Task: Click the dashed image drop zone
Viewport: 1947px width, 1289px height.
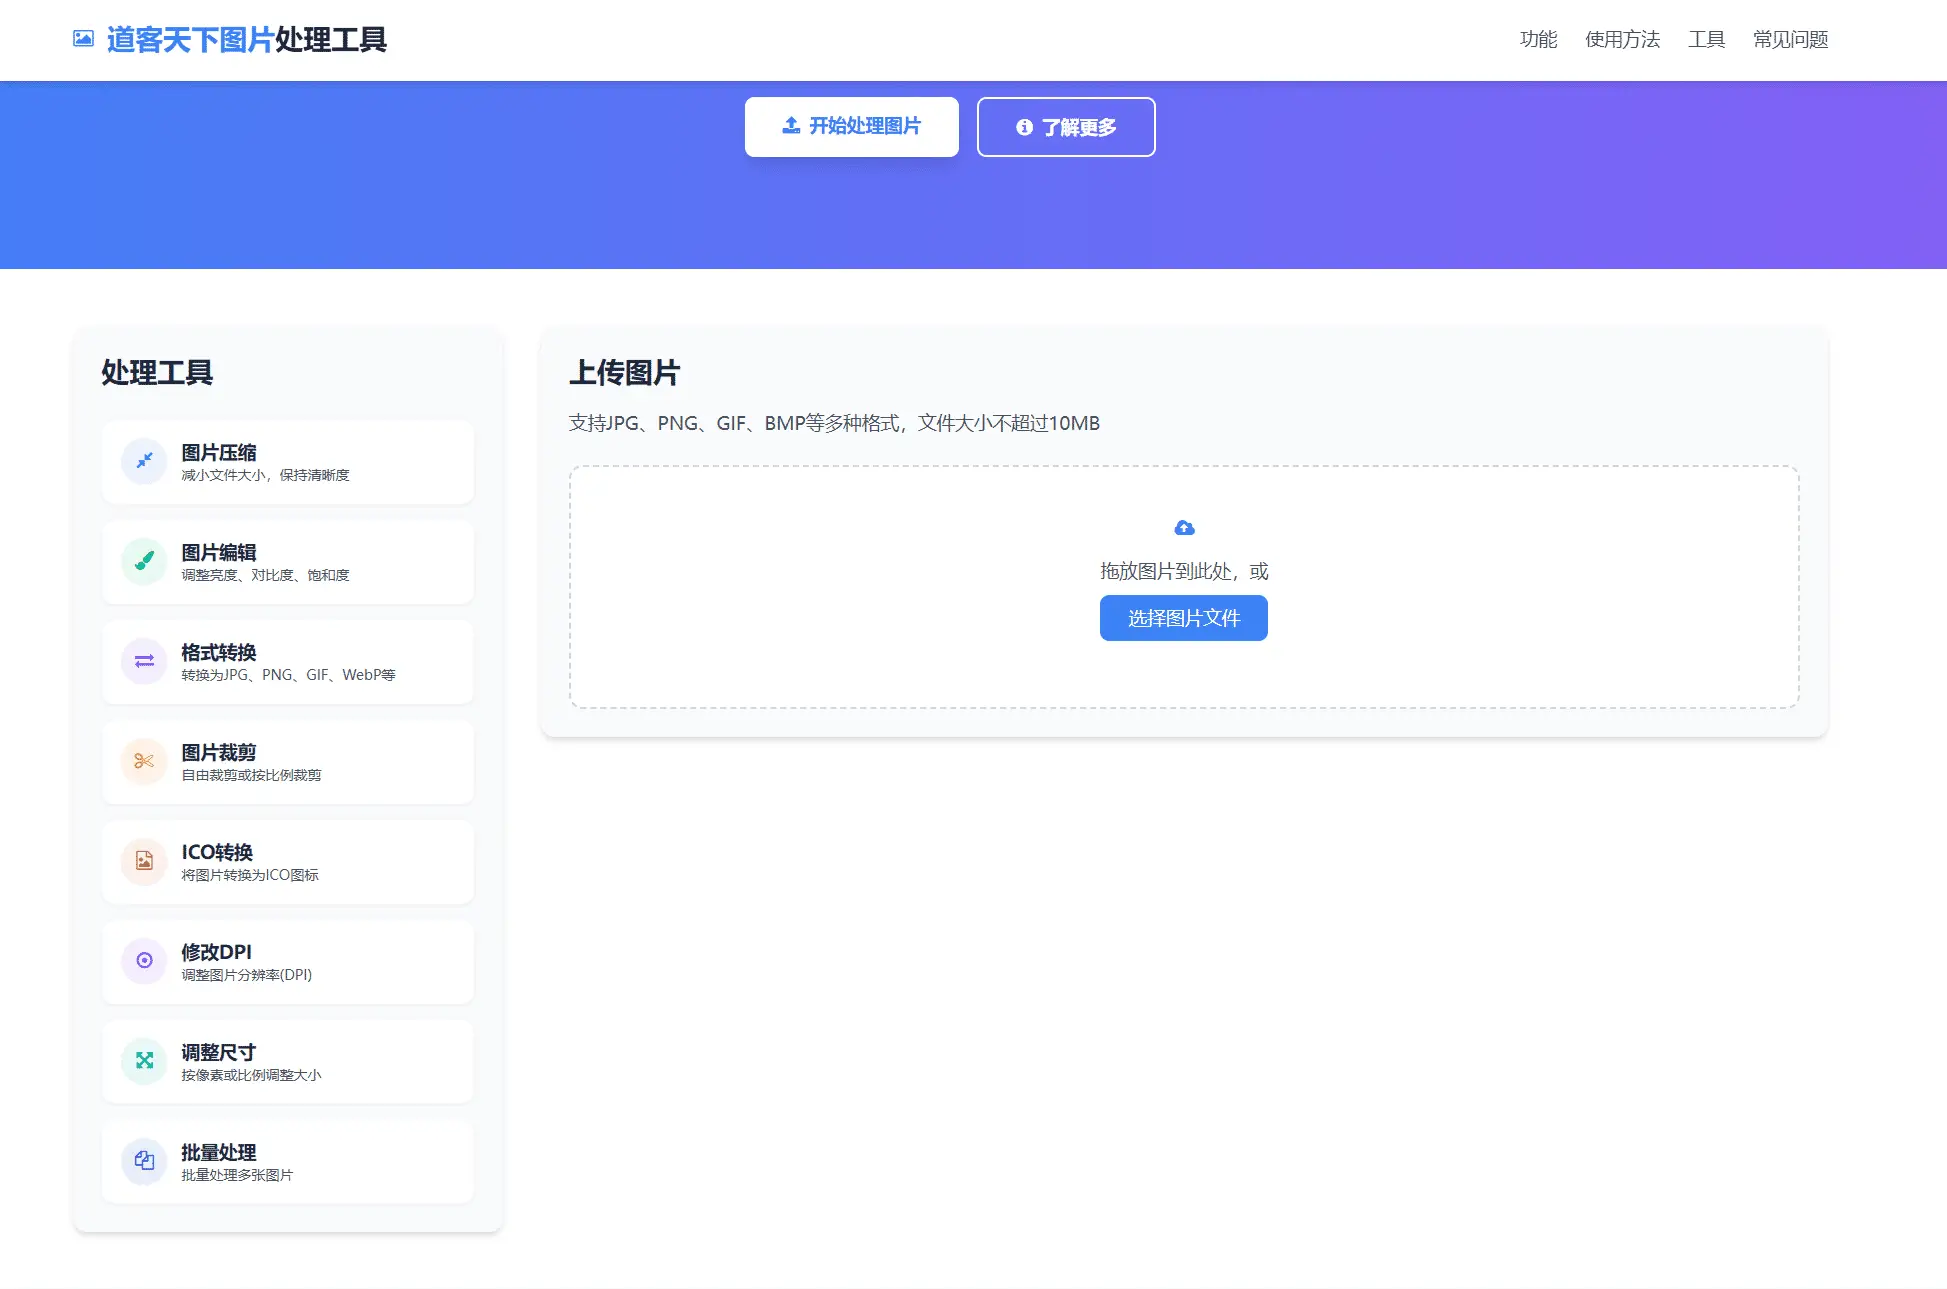Action: click(x=1183, y=585)
